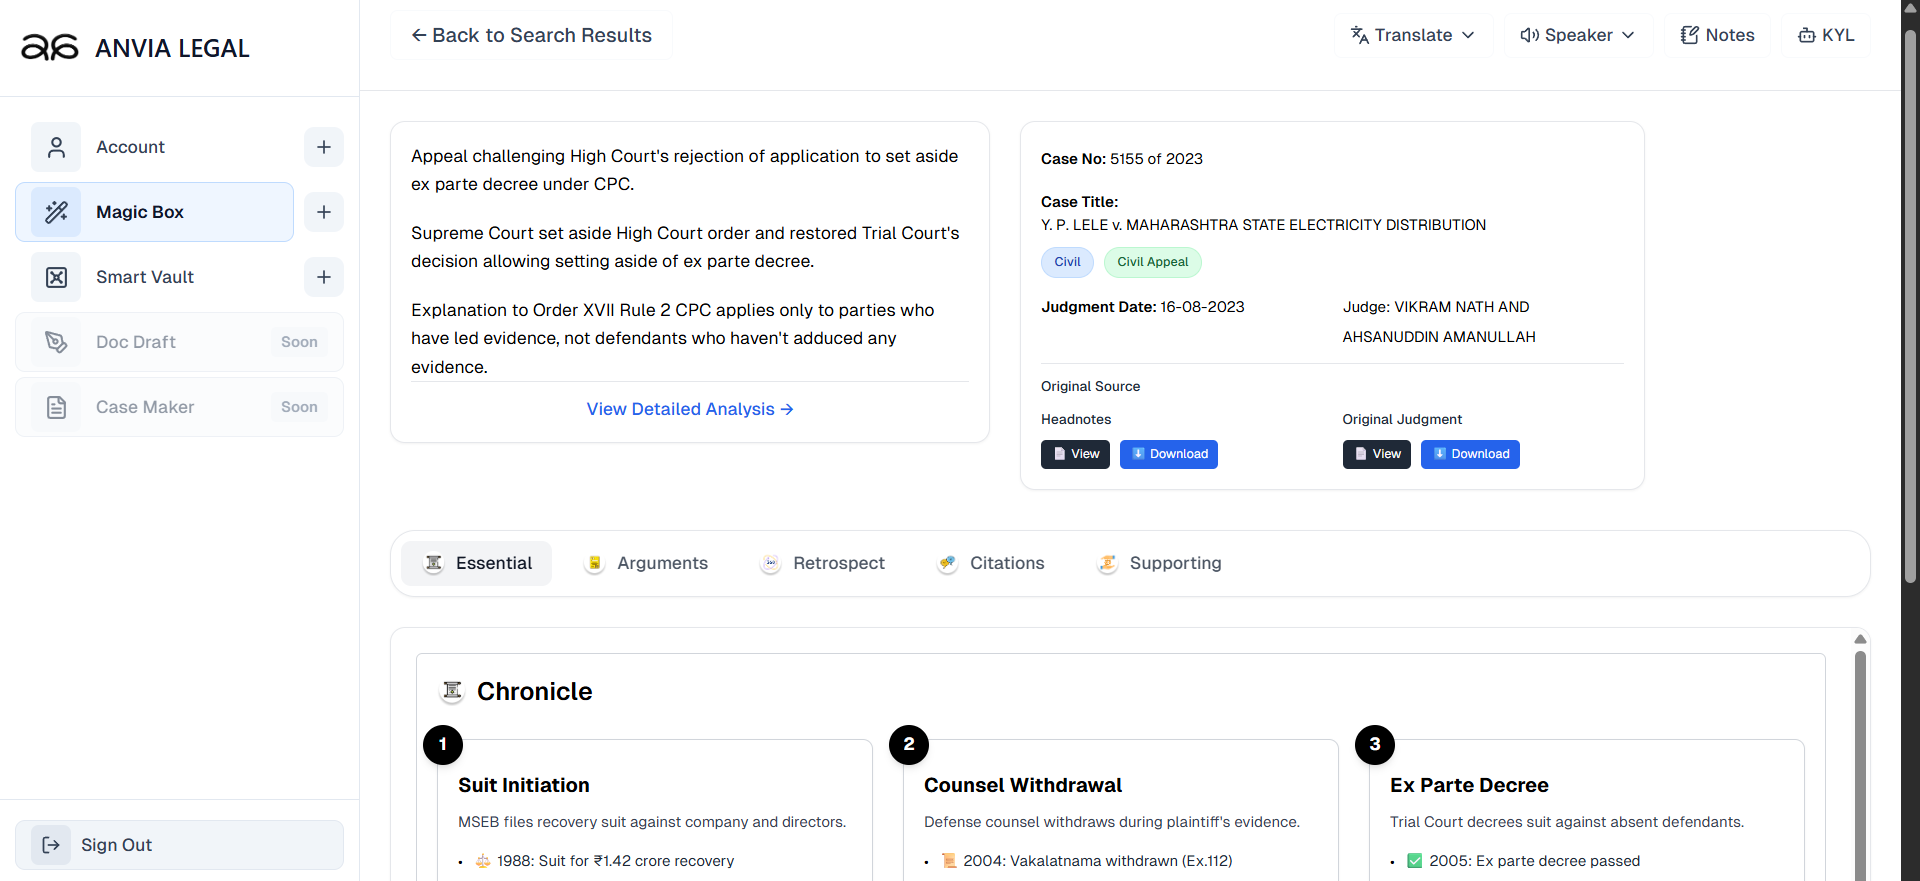1920x881 pixels.
Task: Switch to the Arguments tab
Action: click(647, 563)
